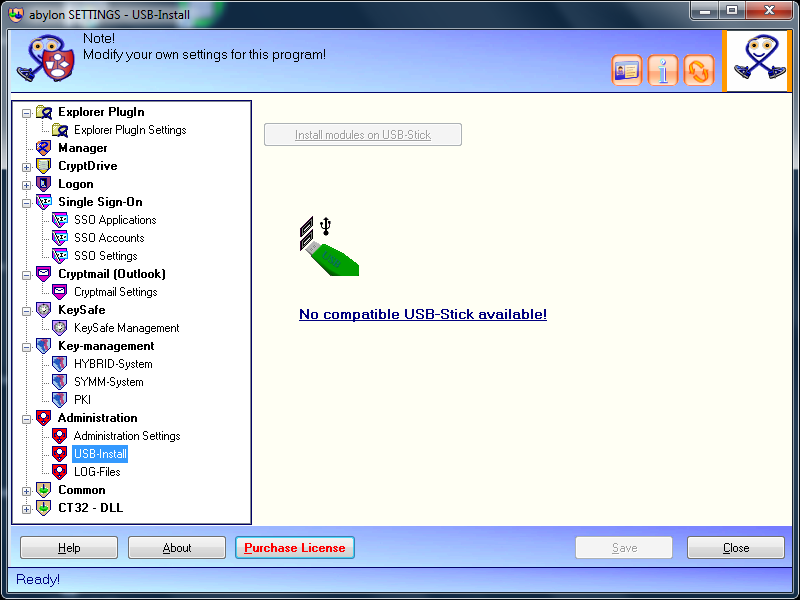800x600 pixels.
Task: Click the Close button at bottom
Action: tap(736, 547)
